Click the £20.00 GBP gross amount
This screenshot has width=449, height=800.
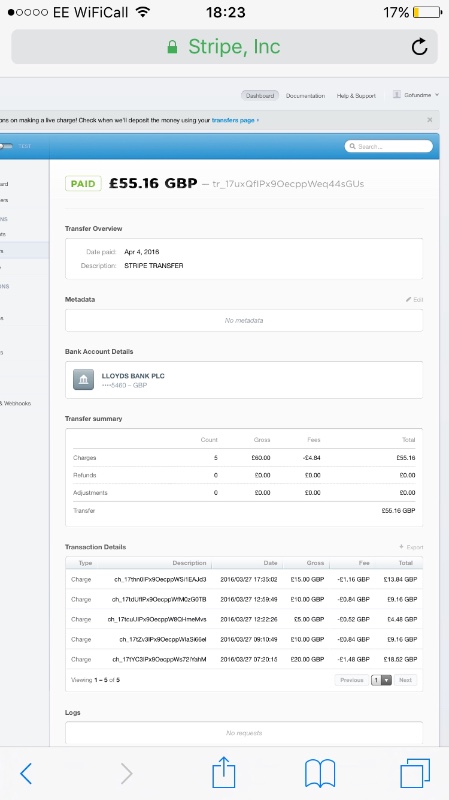[307, 659]
